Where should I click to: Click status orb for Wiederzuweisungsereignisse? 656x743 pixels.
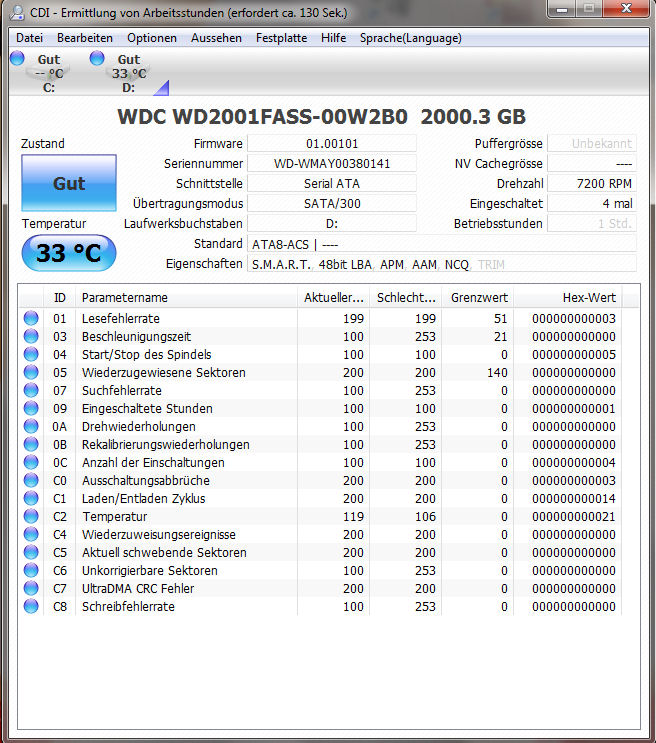point(31,534)
